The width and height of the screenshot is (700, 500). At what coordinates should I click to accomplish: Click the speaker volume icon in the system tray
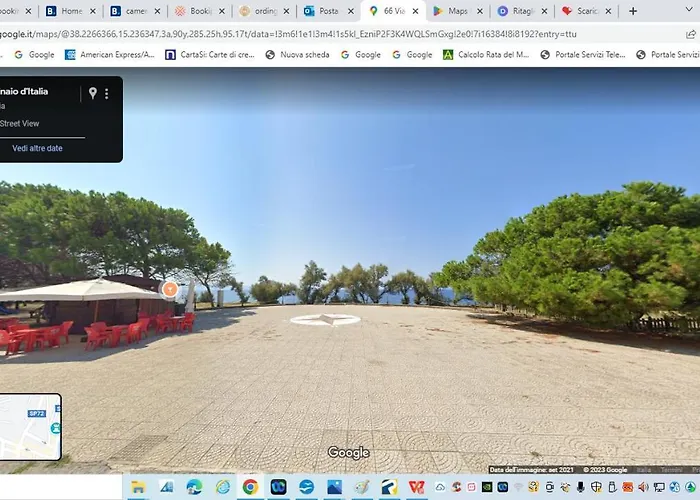coord(643,487)
